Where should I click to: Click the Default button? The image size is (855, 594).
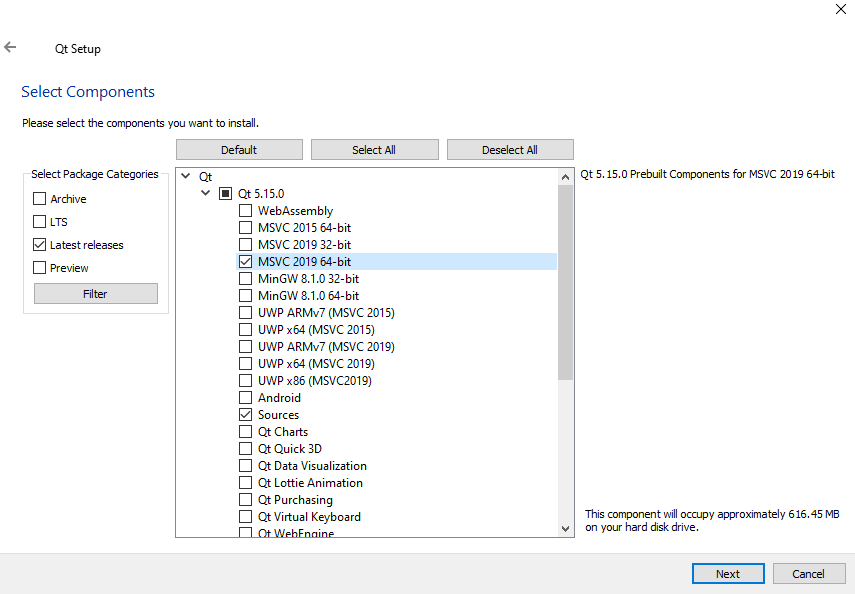click(239, 149)
